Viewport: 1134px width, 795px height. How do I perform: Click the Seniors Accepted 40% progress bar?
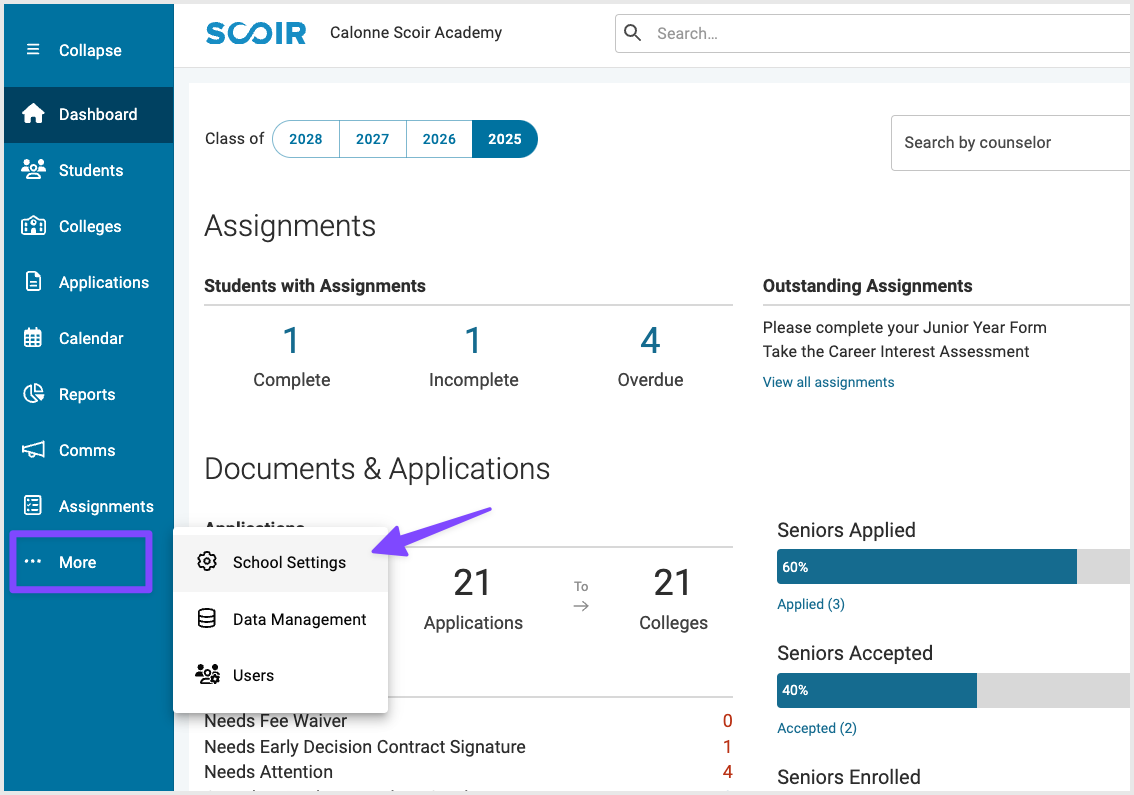coord(953,690)
